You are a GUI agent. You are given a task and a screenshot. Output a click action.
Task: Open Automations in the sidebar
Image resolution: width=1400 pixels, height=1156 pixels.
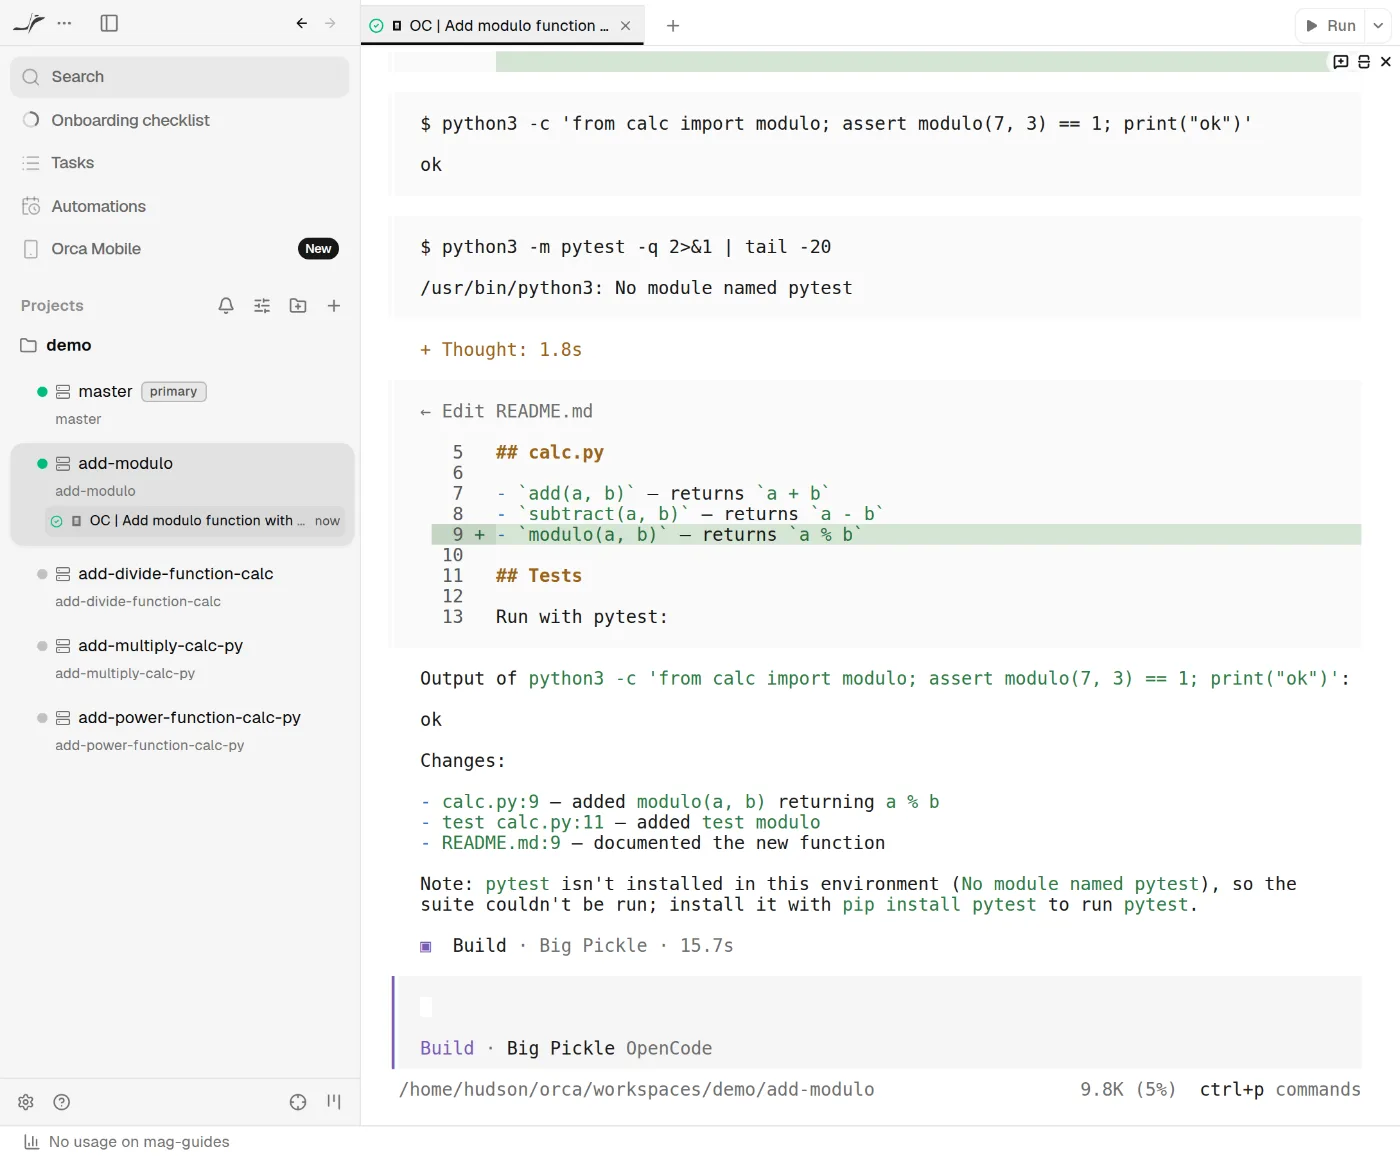pyautogui.click(x=180, y=206)
